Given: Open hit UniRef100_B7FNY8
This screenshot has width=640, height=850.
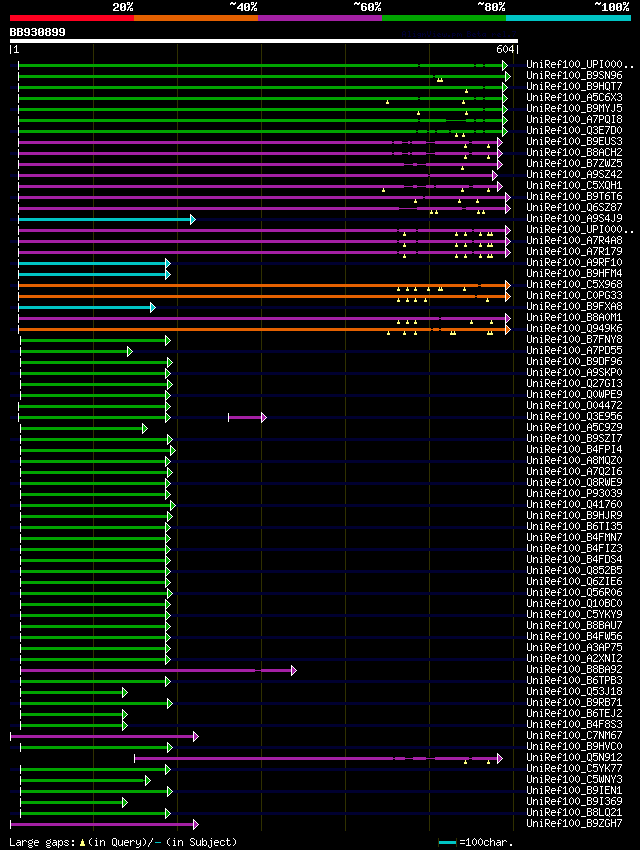Looking at the screenshot, I should tap(574, 339).
